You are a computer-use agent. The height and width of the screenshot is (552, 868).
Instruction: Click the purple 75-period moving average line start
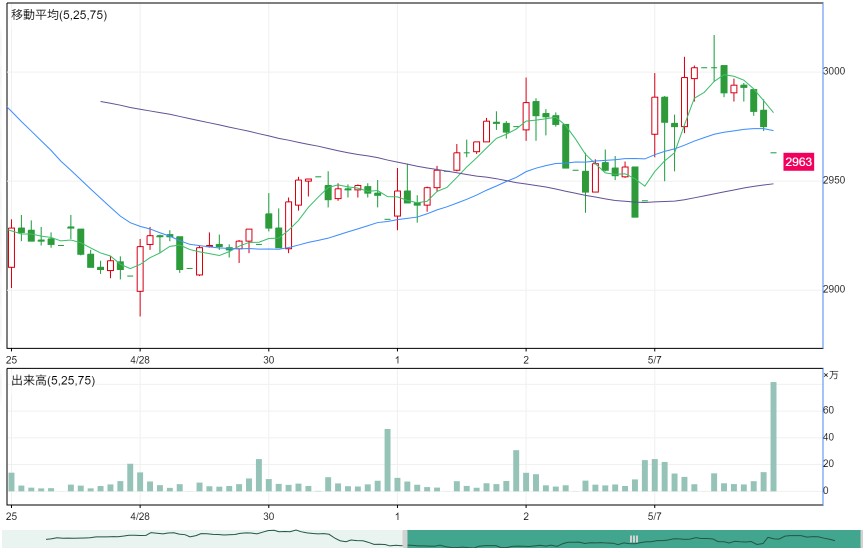click(x=102, y=101)
